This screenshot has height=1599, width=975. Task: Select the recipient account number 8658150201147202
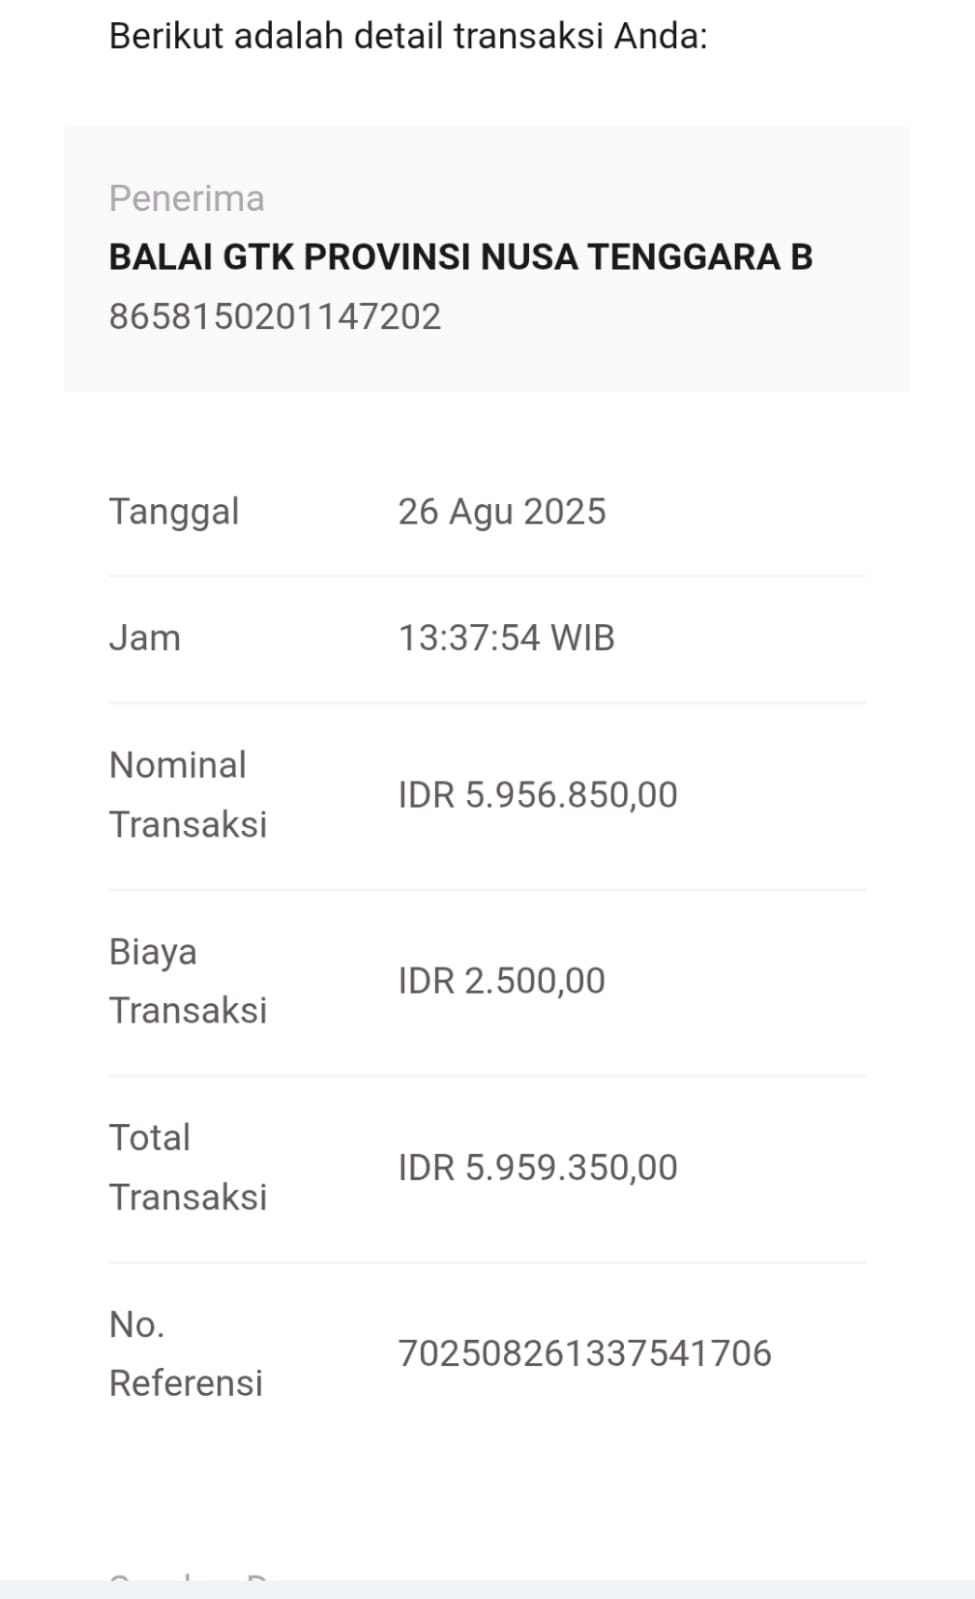[x=275, y=316]
